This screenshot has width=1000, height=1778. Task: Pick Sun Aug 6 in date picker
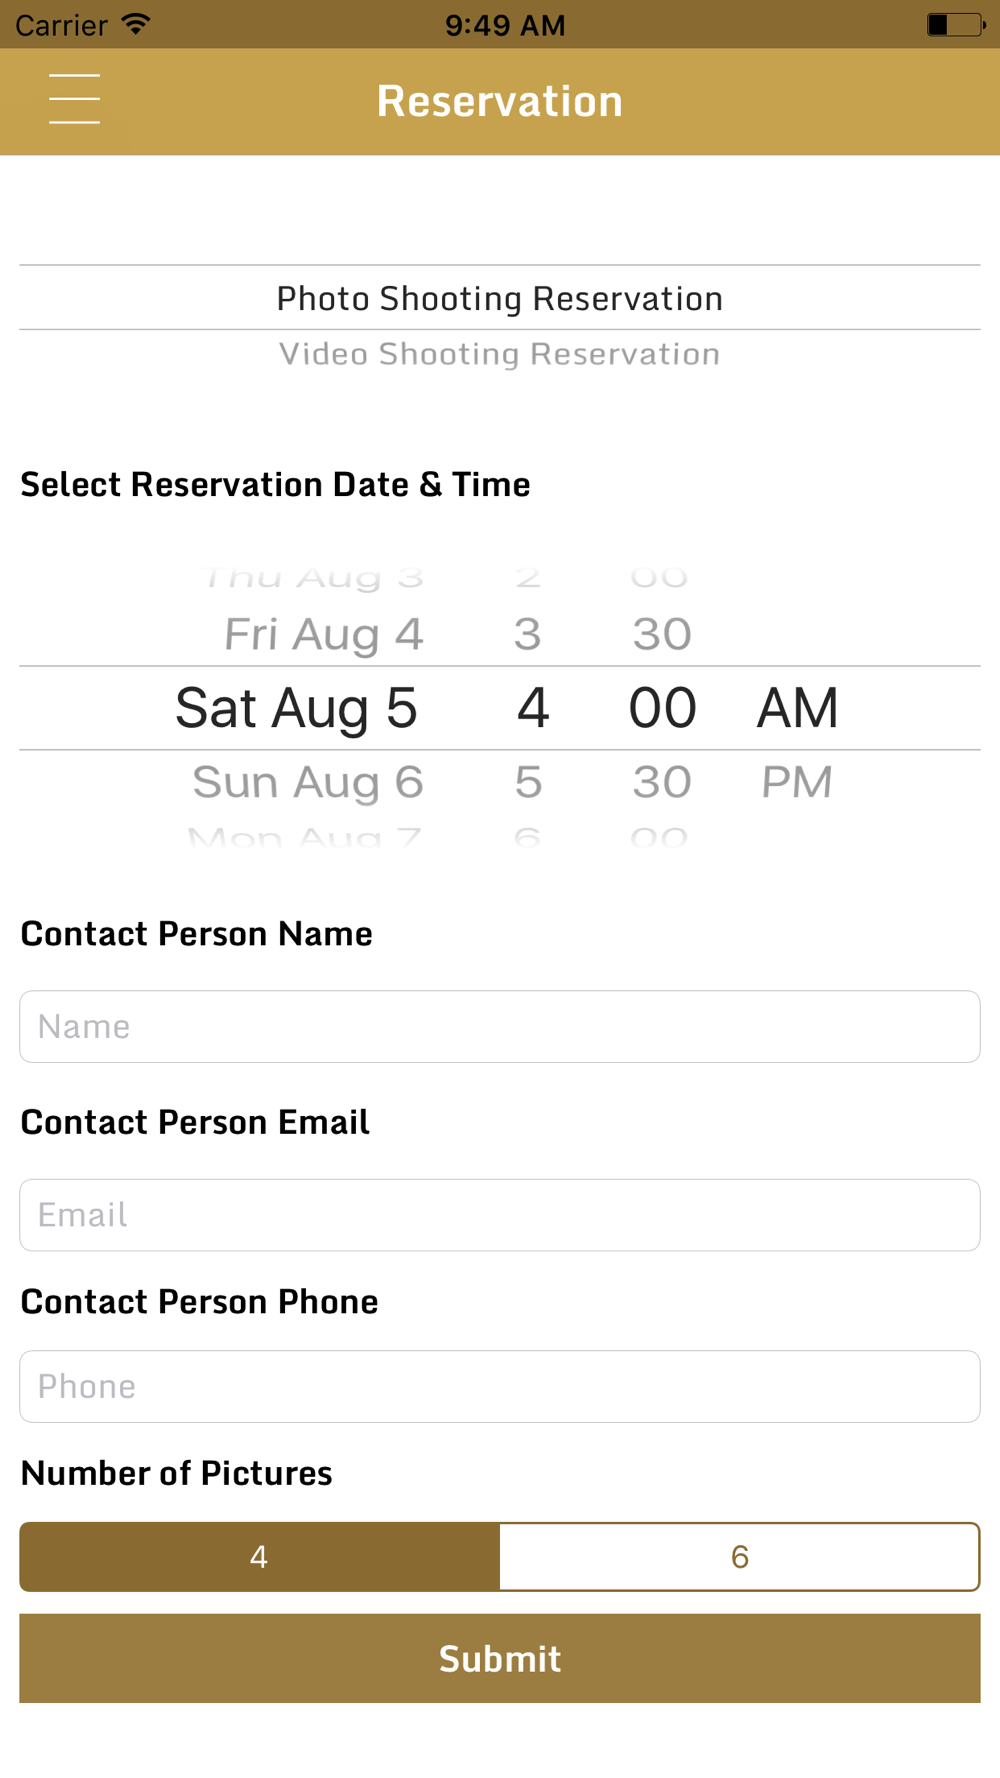(308, 782)
